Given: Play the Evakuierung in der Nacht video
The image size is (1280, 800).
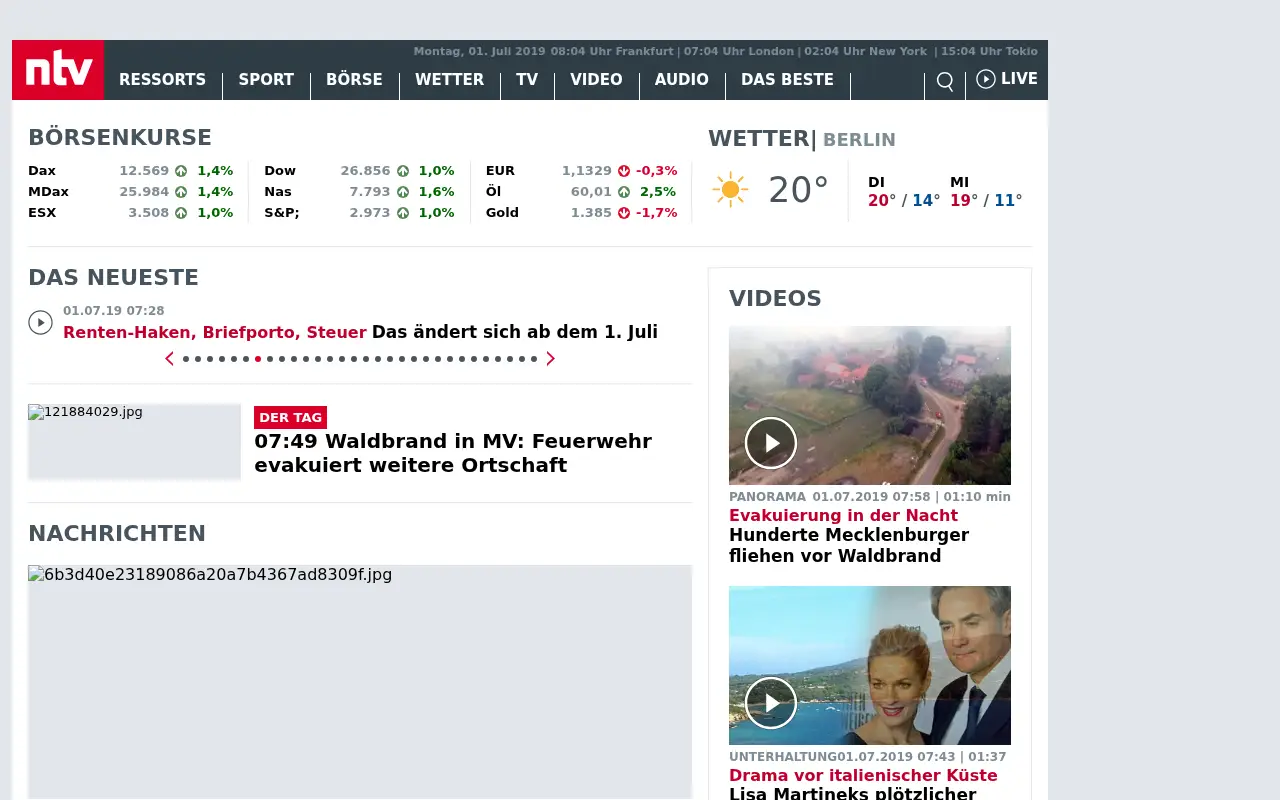Looking at the screenshot, I should (771, 443).
